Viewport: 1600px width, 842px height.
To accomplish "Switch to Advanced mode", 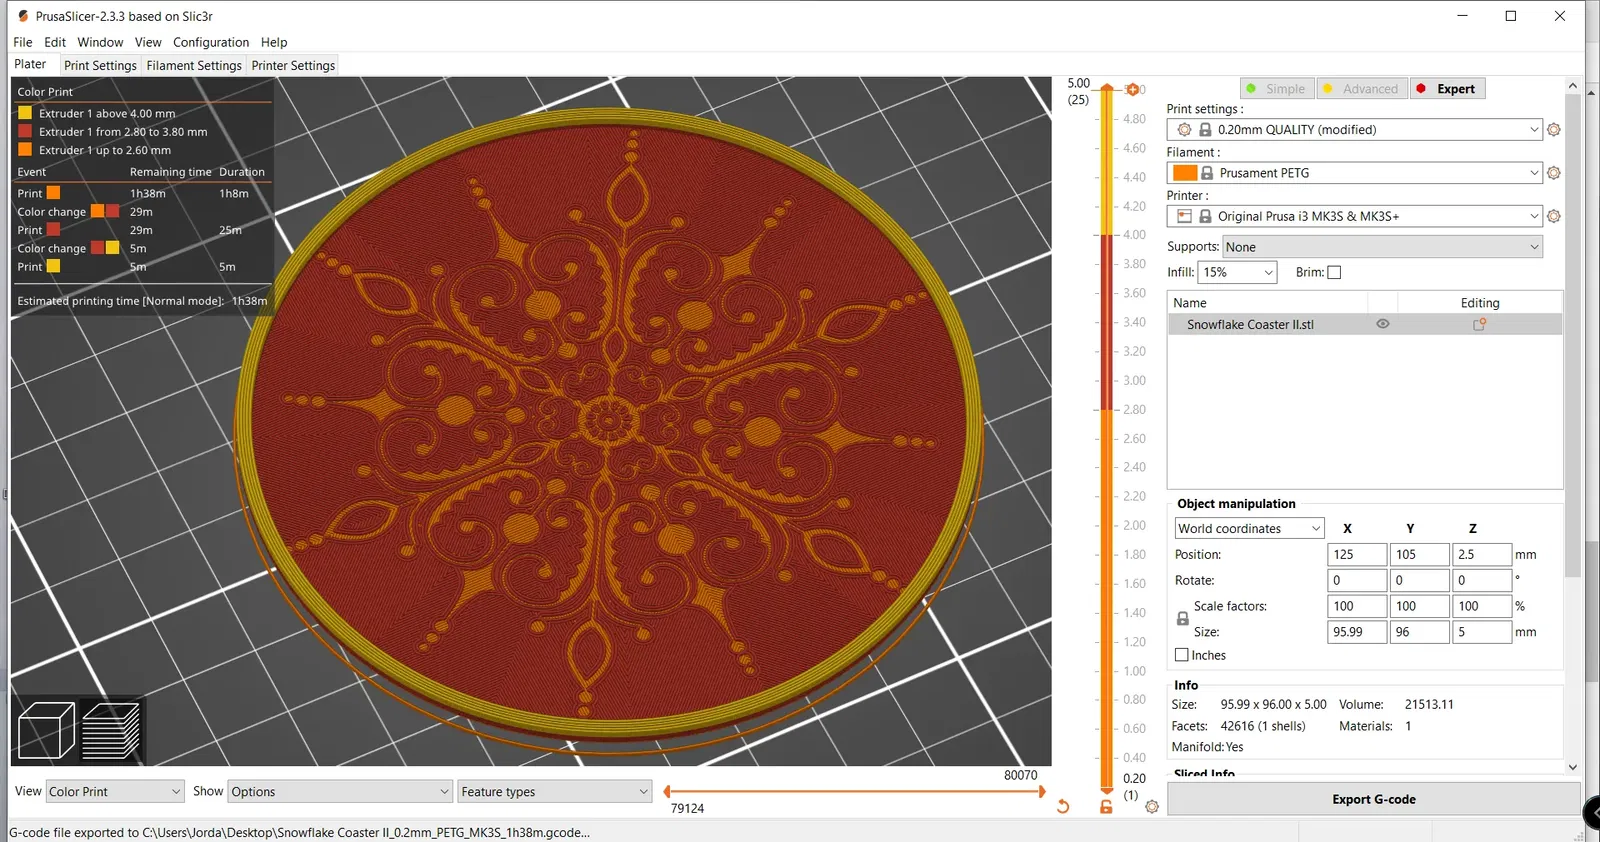I will [x=1362, y=88].
